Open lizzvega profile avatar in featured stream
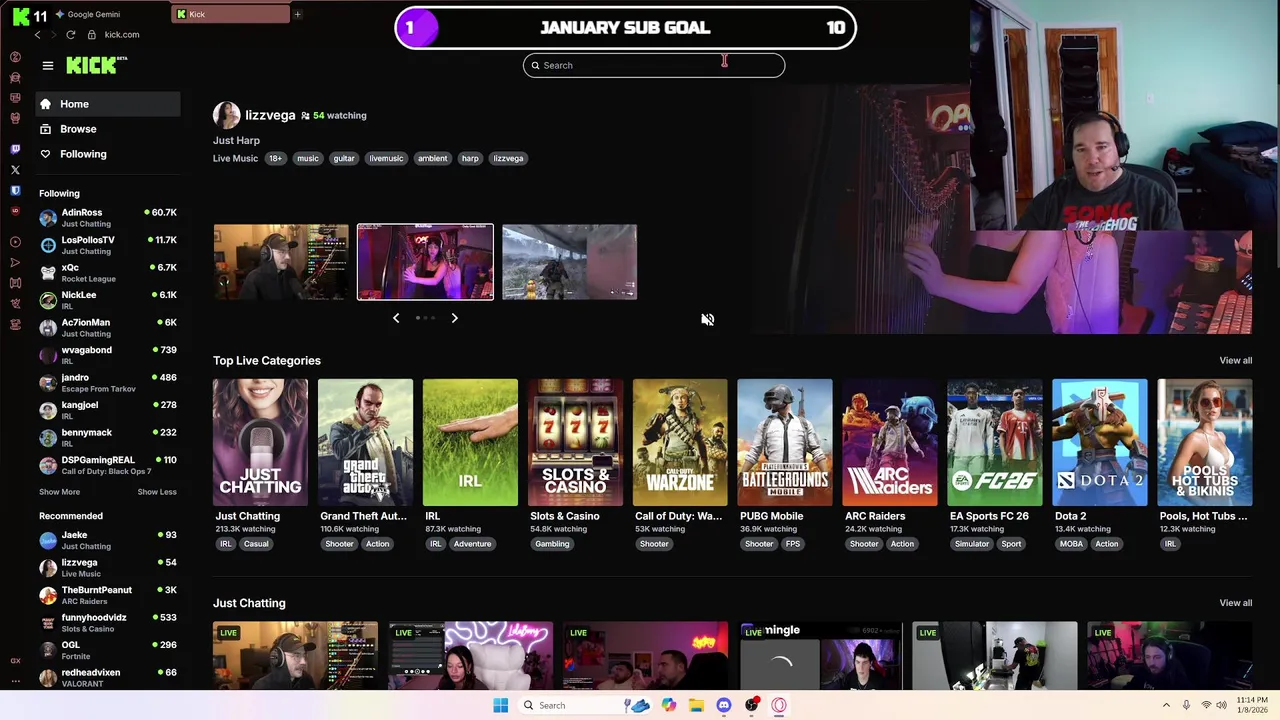 click(x=226, y=115)
